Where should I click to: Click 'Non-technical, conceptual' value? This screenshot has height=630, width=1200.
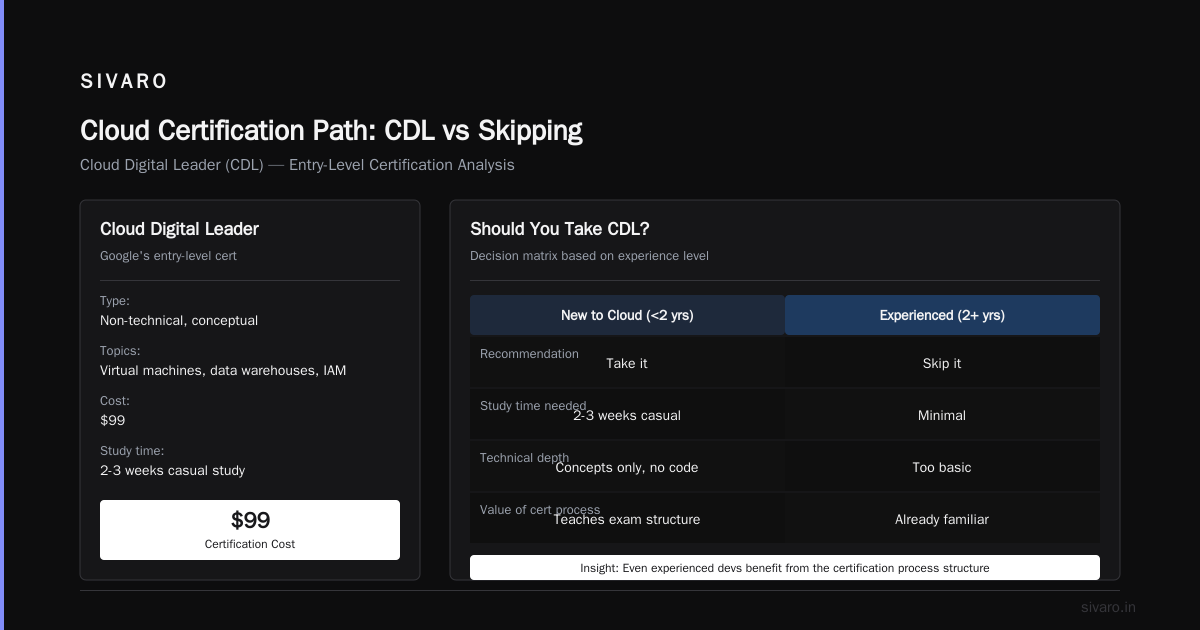179,321
